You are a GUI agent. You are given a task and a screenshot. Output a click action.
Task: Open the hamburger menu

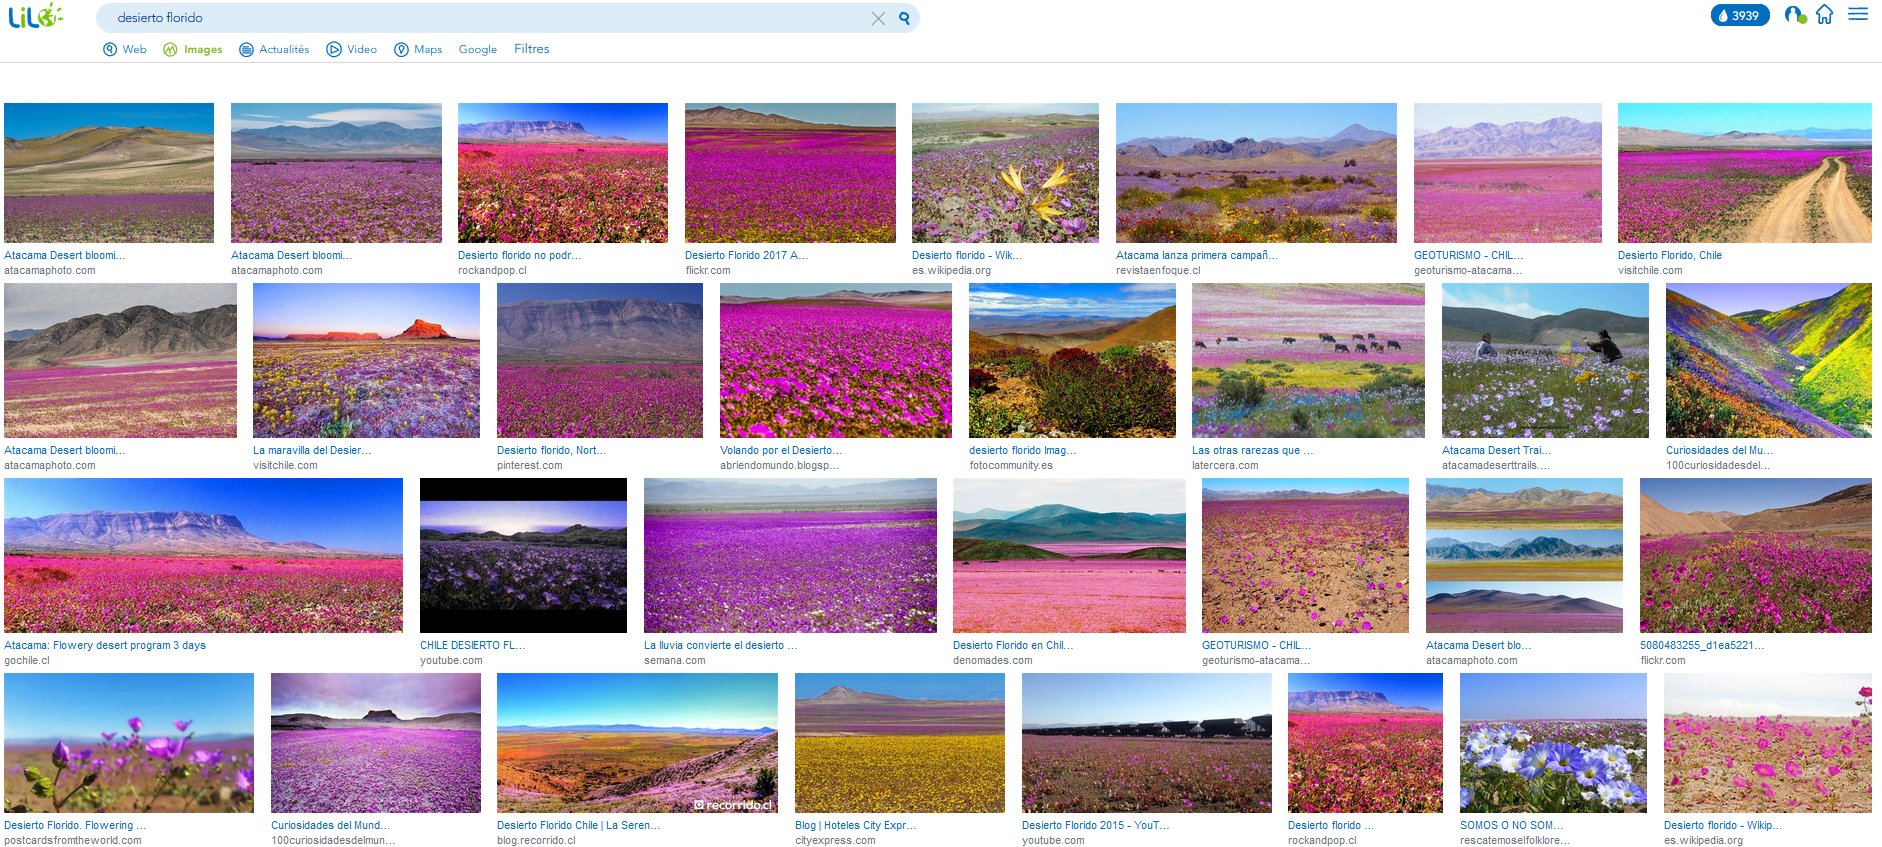pos(1857,15)
